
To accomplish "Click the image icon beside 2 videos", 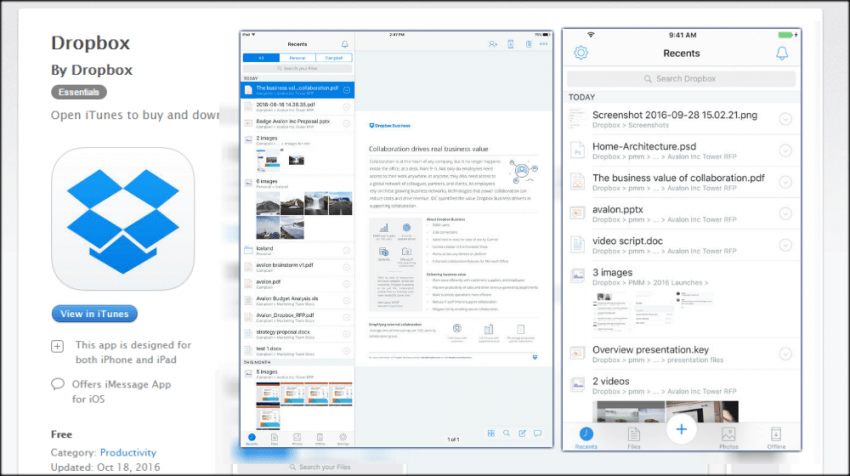I will (578, 384).
